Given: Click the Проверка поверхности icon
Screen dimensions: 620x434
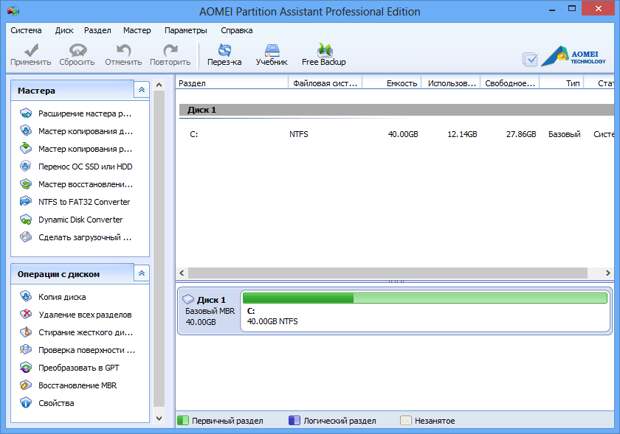Looking at the screenshot, I should 26,350.
